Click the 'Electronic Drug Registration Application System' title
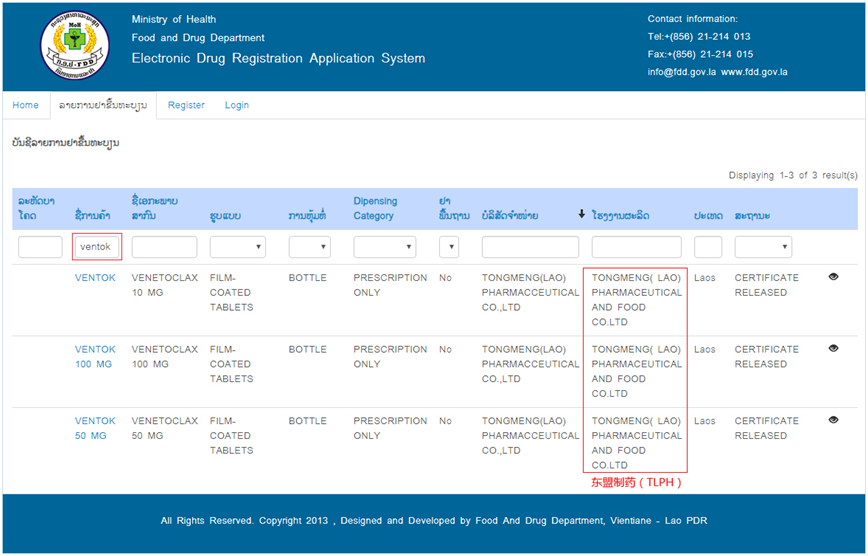 278,58
